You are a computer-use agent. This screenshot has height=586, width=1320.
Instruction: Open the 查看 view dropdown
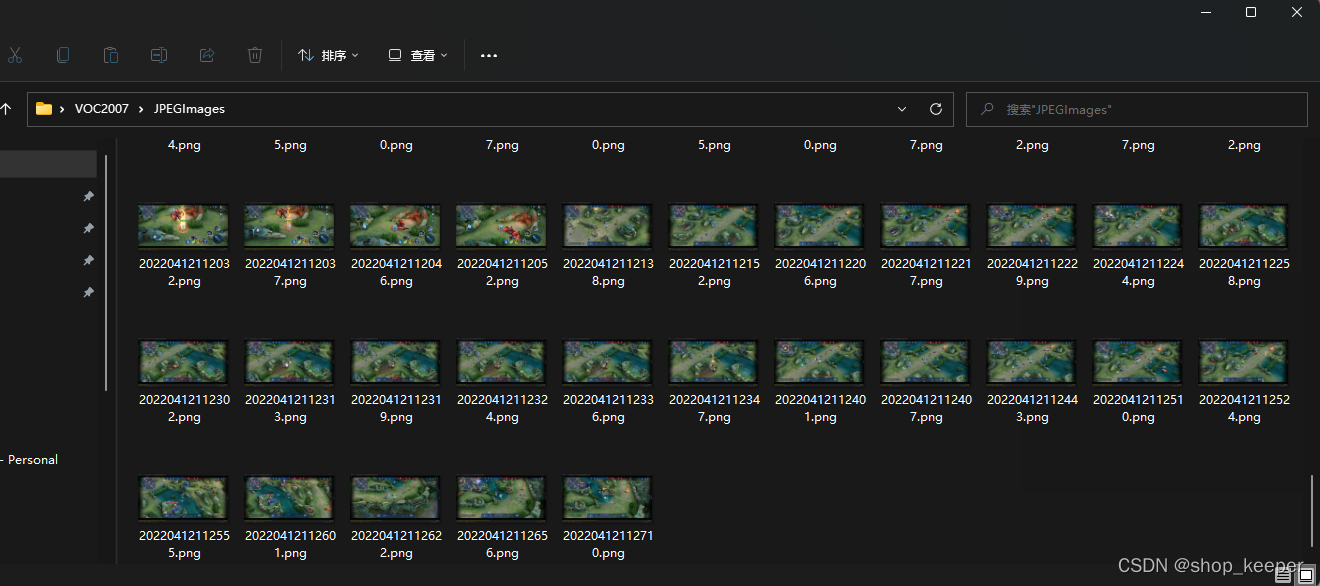coord(418,55)
